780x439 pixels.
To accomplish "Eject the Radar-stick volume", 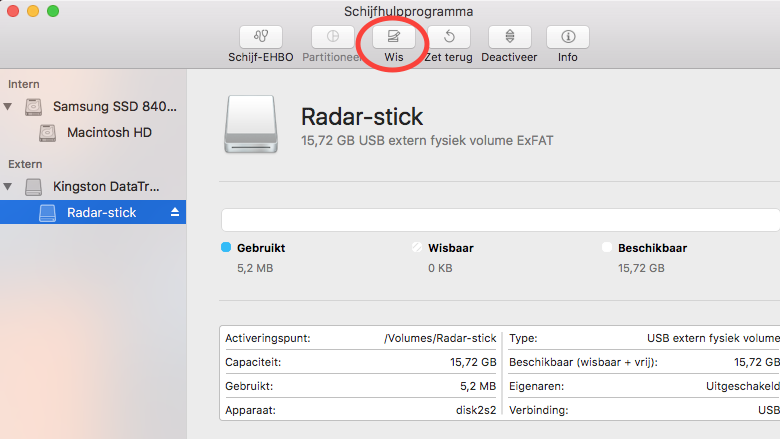I will click(175, 212).
